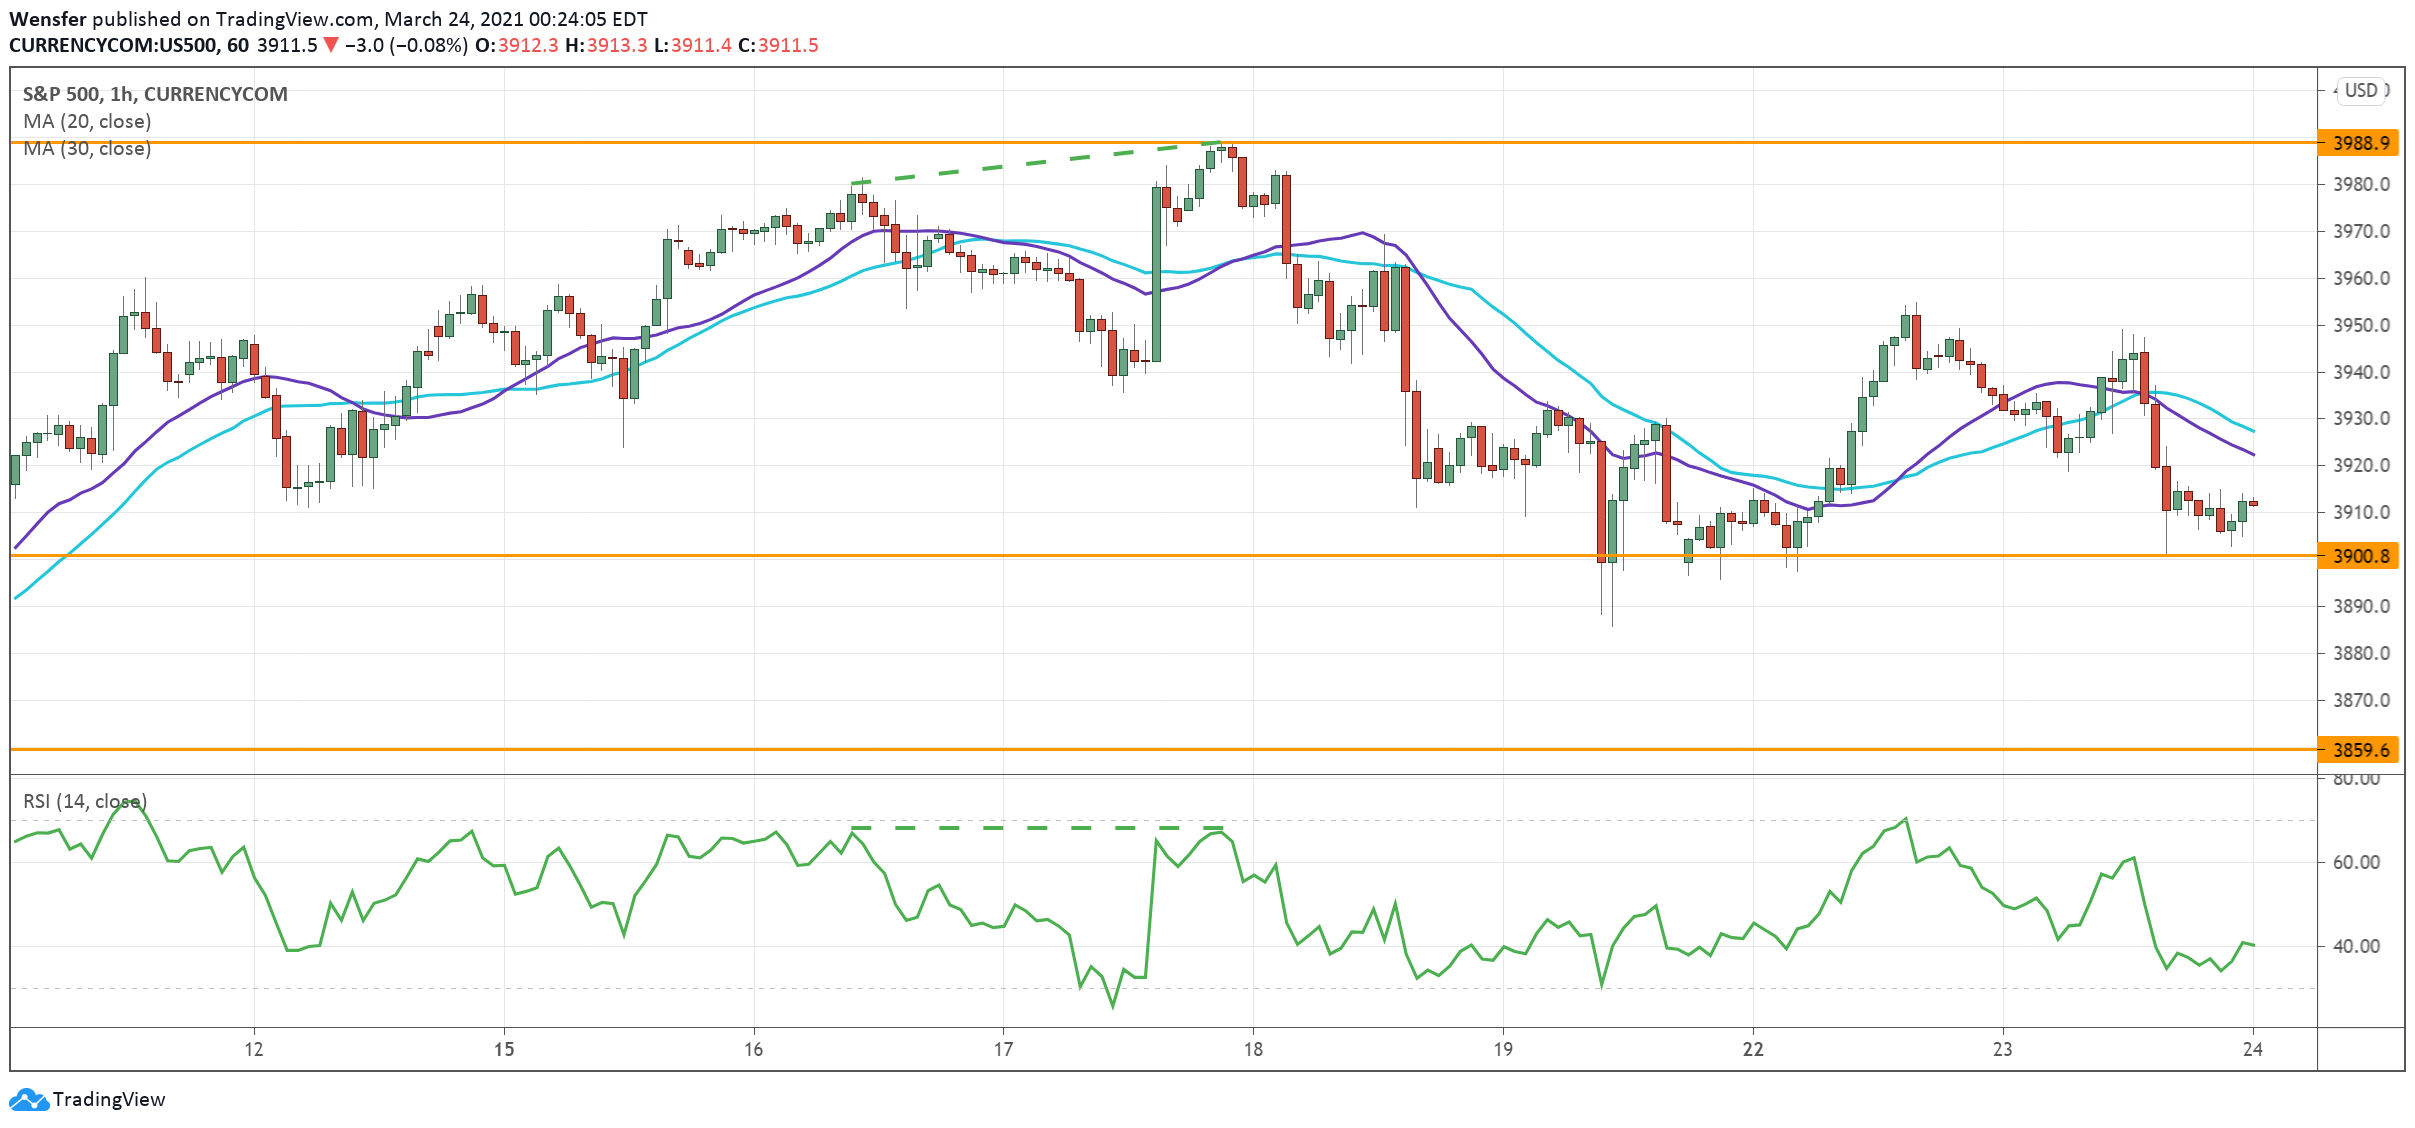Click date label 12 on time axis
This screenshot has height=1128, width=2415.
coord(254,1049)
